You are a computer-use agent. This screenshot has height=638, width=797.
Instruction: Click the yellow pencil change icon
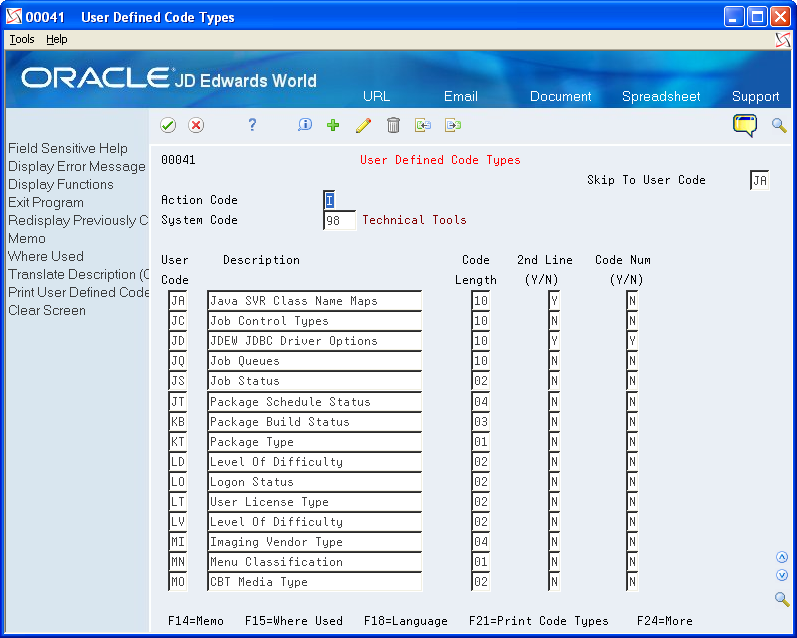[363, 125]
